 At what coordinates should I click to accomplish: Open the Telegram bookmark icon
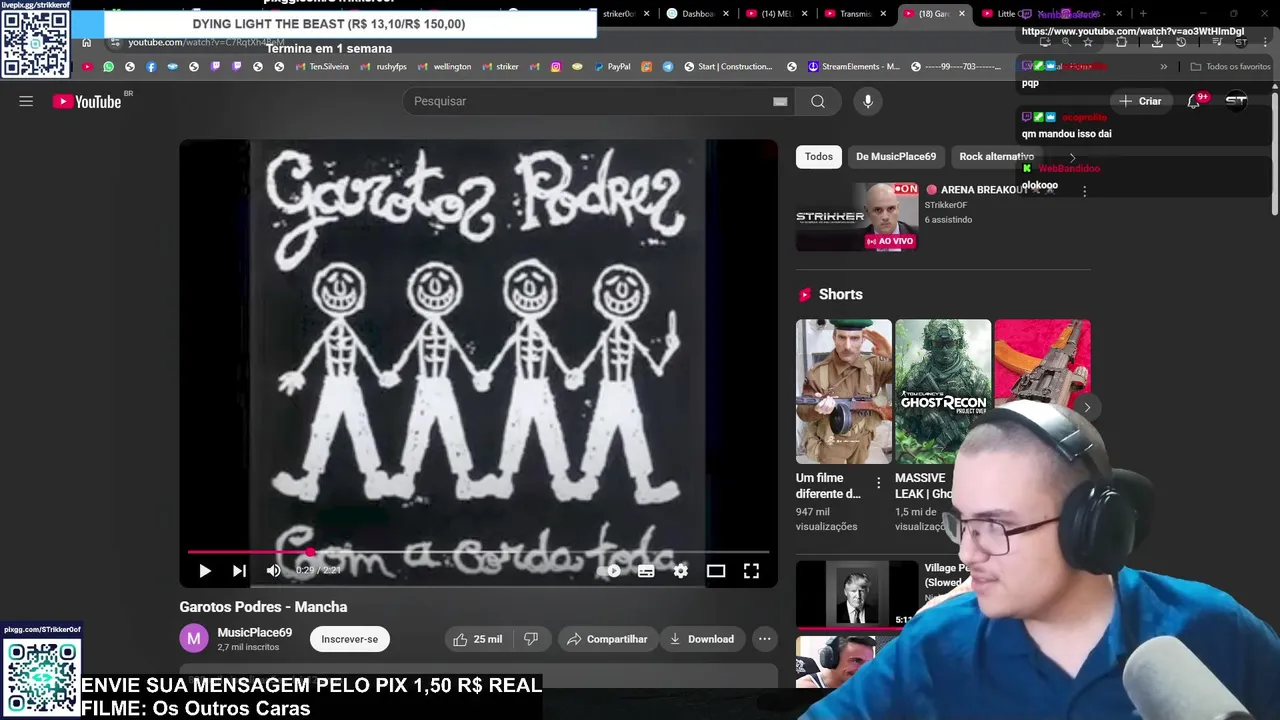point(668,67)
